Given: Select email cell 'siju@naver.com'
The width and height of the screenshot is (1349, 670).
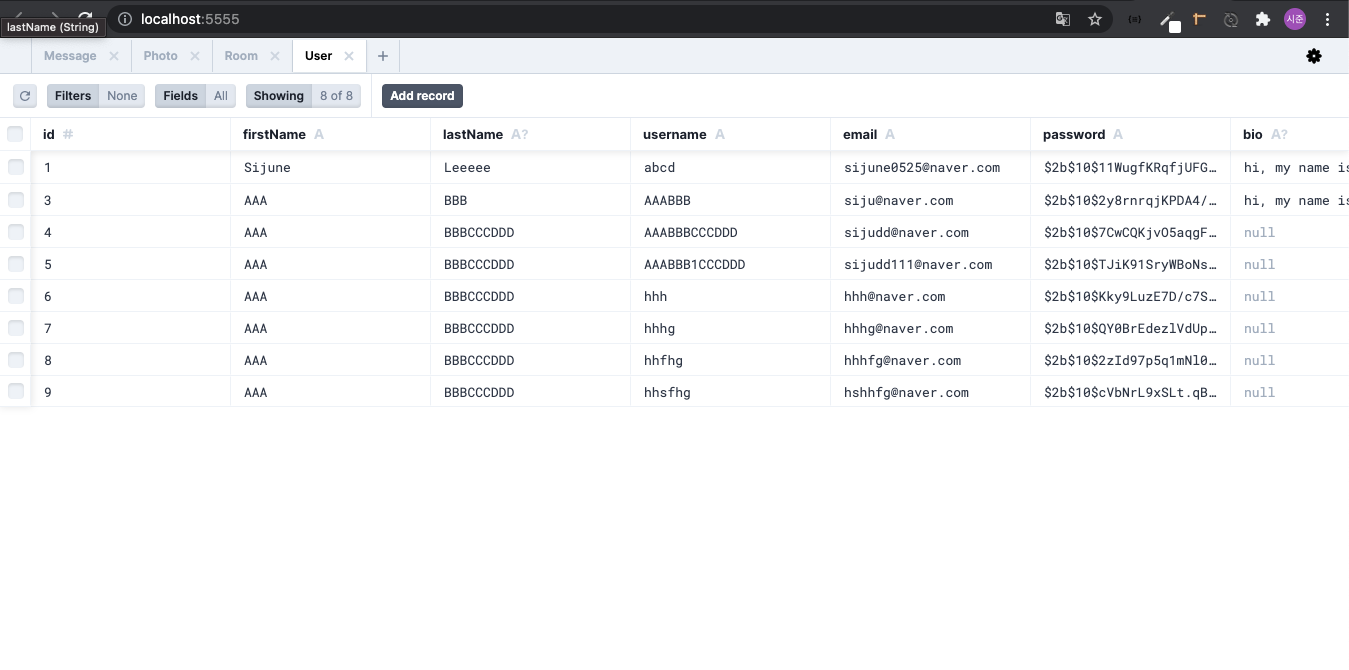Looking at the screenshot, I should point(931,200).
